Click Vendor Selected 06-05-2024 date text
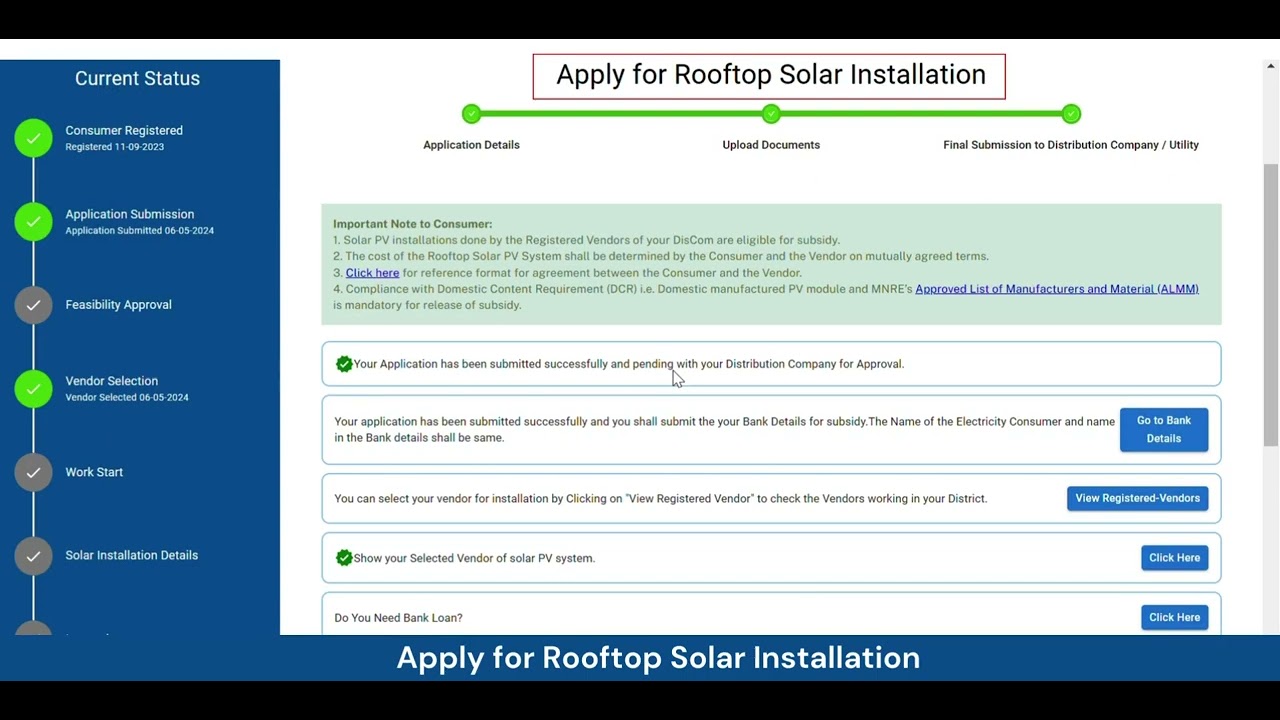Screen dimensions: 1280x720 127,398
